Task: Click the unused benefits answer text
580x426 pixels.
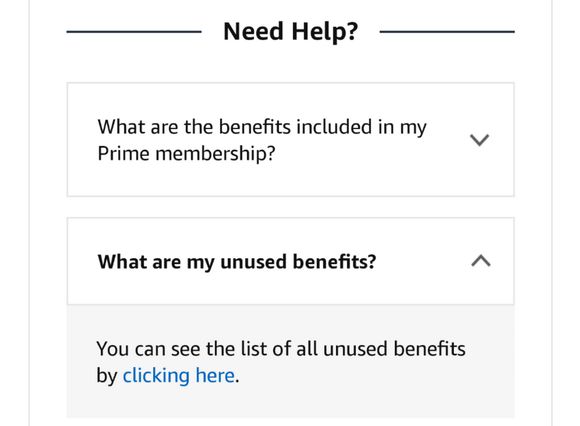Action: (281, 362)
